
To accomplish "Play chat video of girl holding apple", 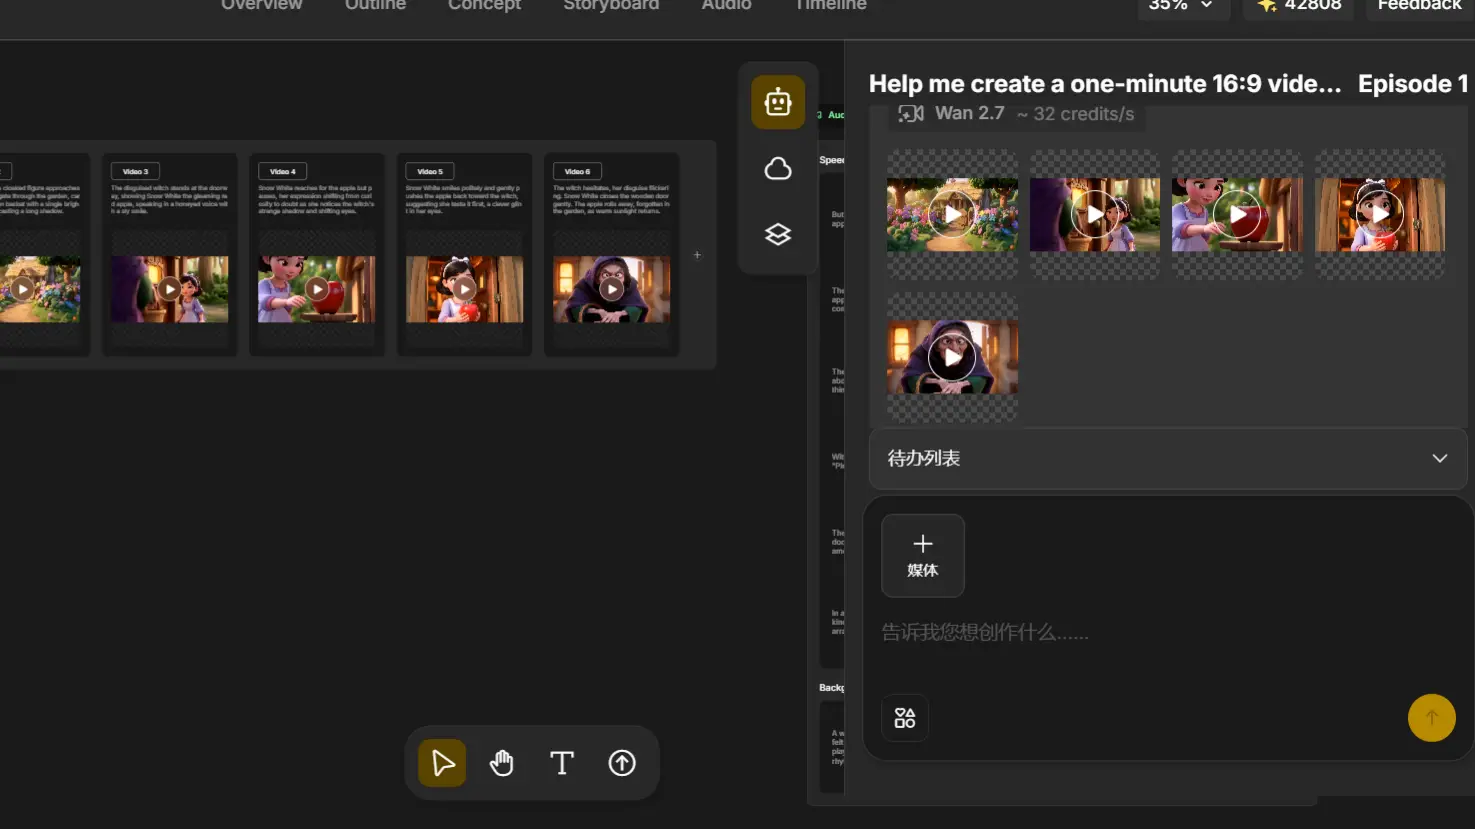I will (x=1380, y=214).
